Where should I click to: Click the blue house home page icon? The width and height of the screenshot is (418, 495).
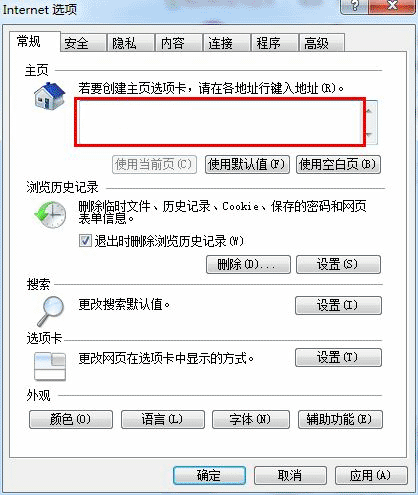50,96
